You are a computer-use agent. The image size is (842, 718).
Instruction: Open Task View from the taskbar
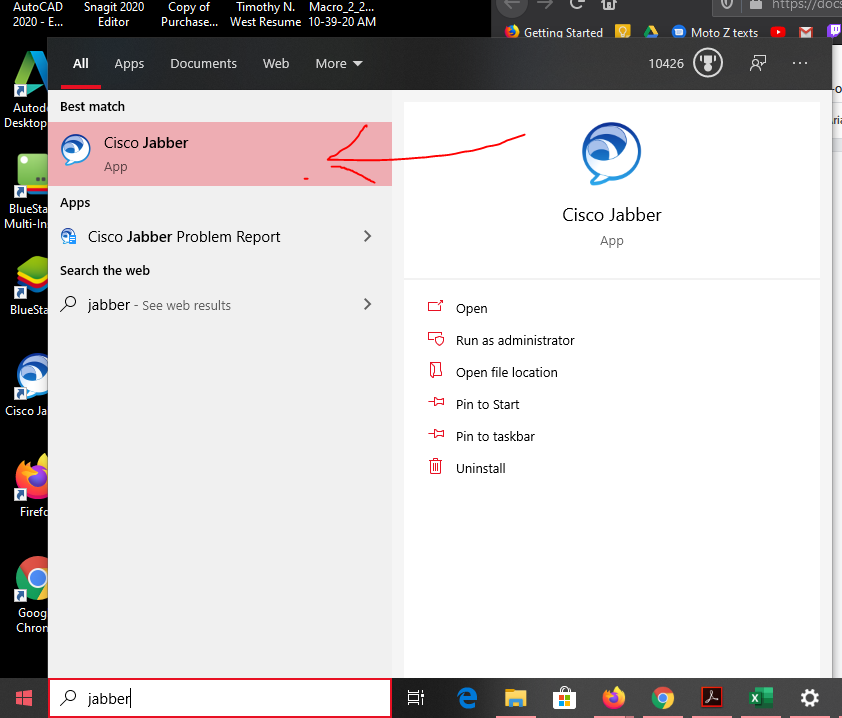click(416, 698)
